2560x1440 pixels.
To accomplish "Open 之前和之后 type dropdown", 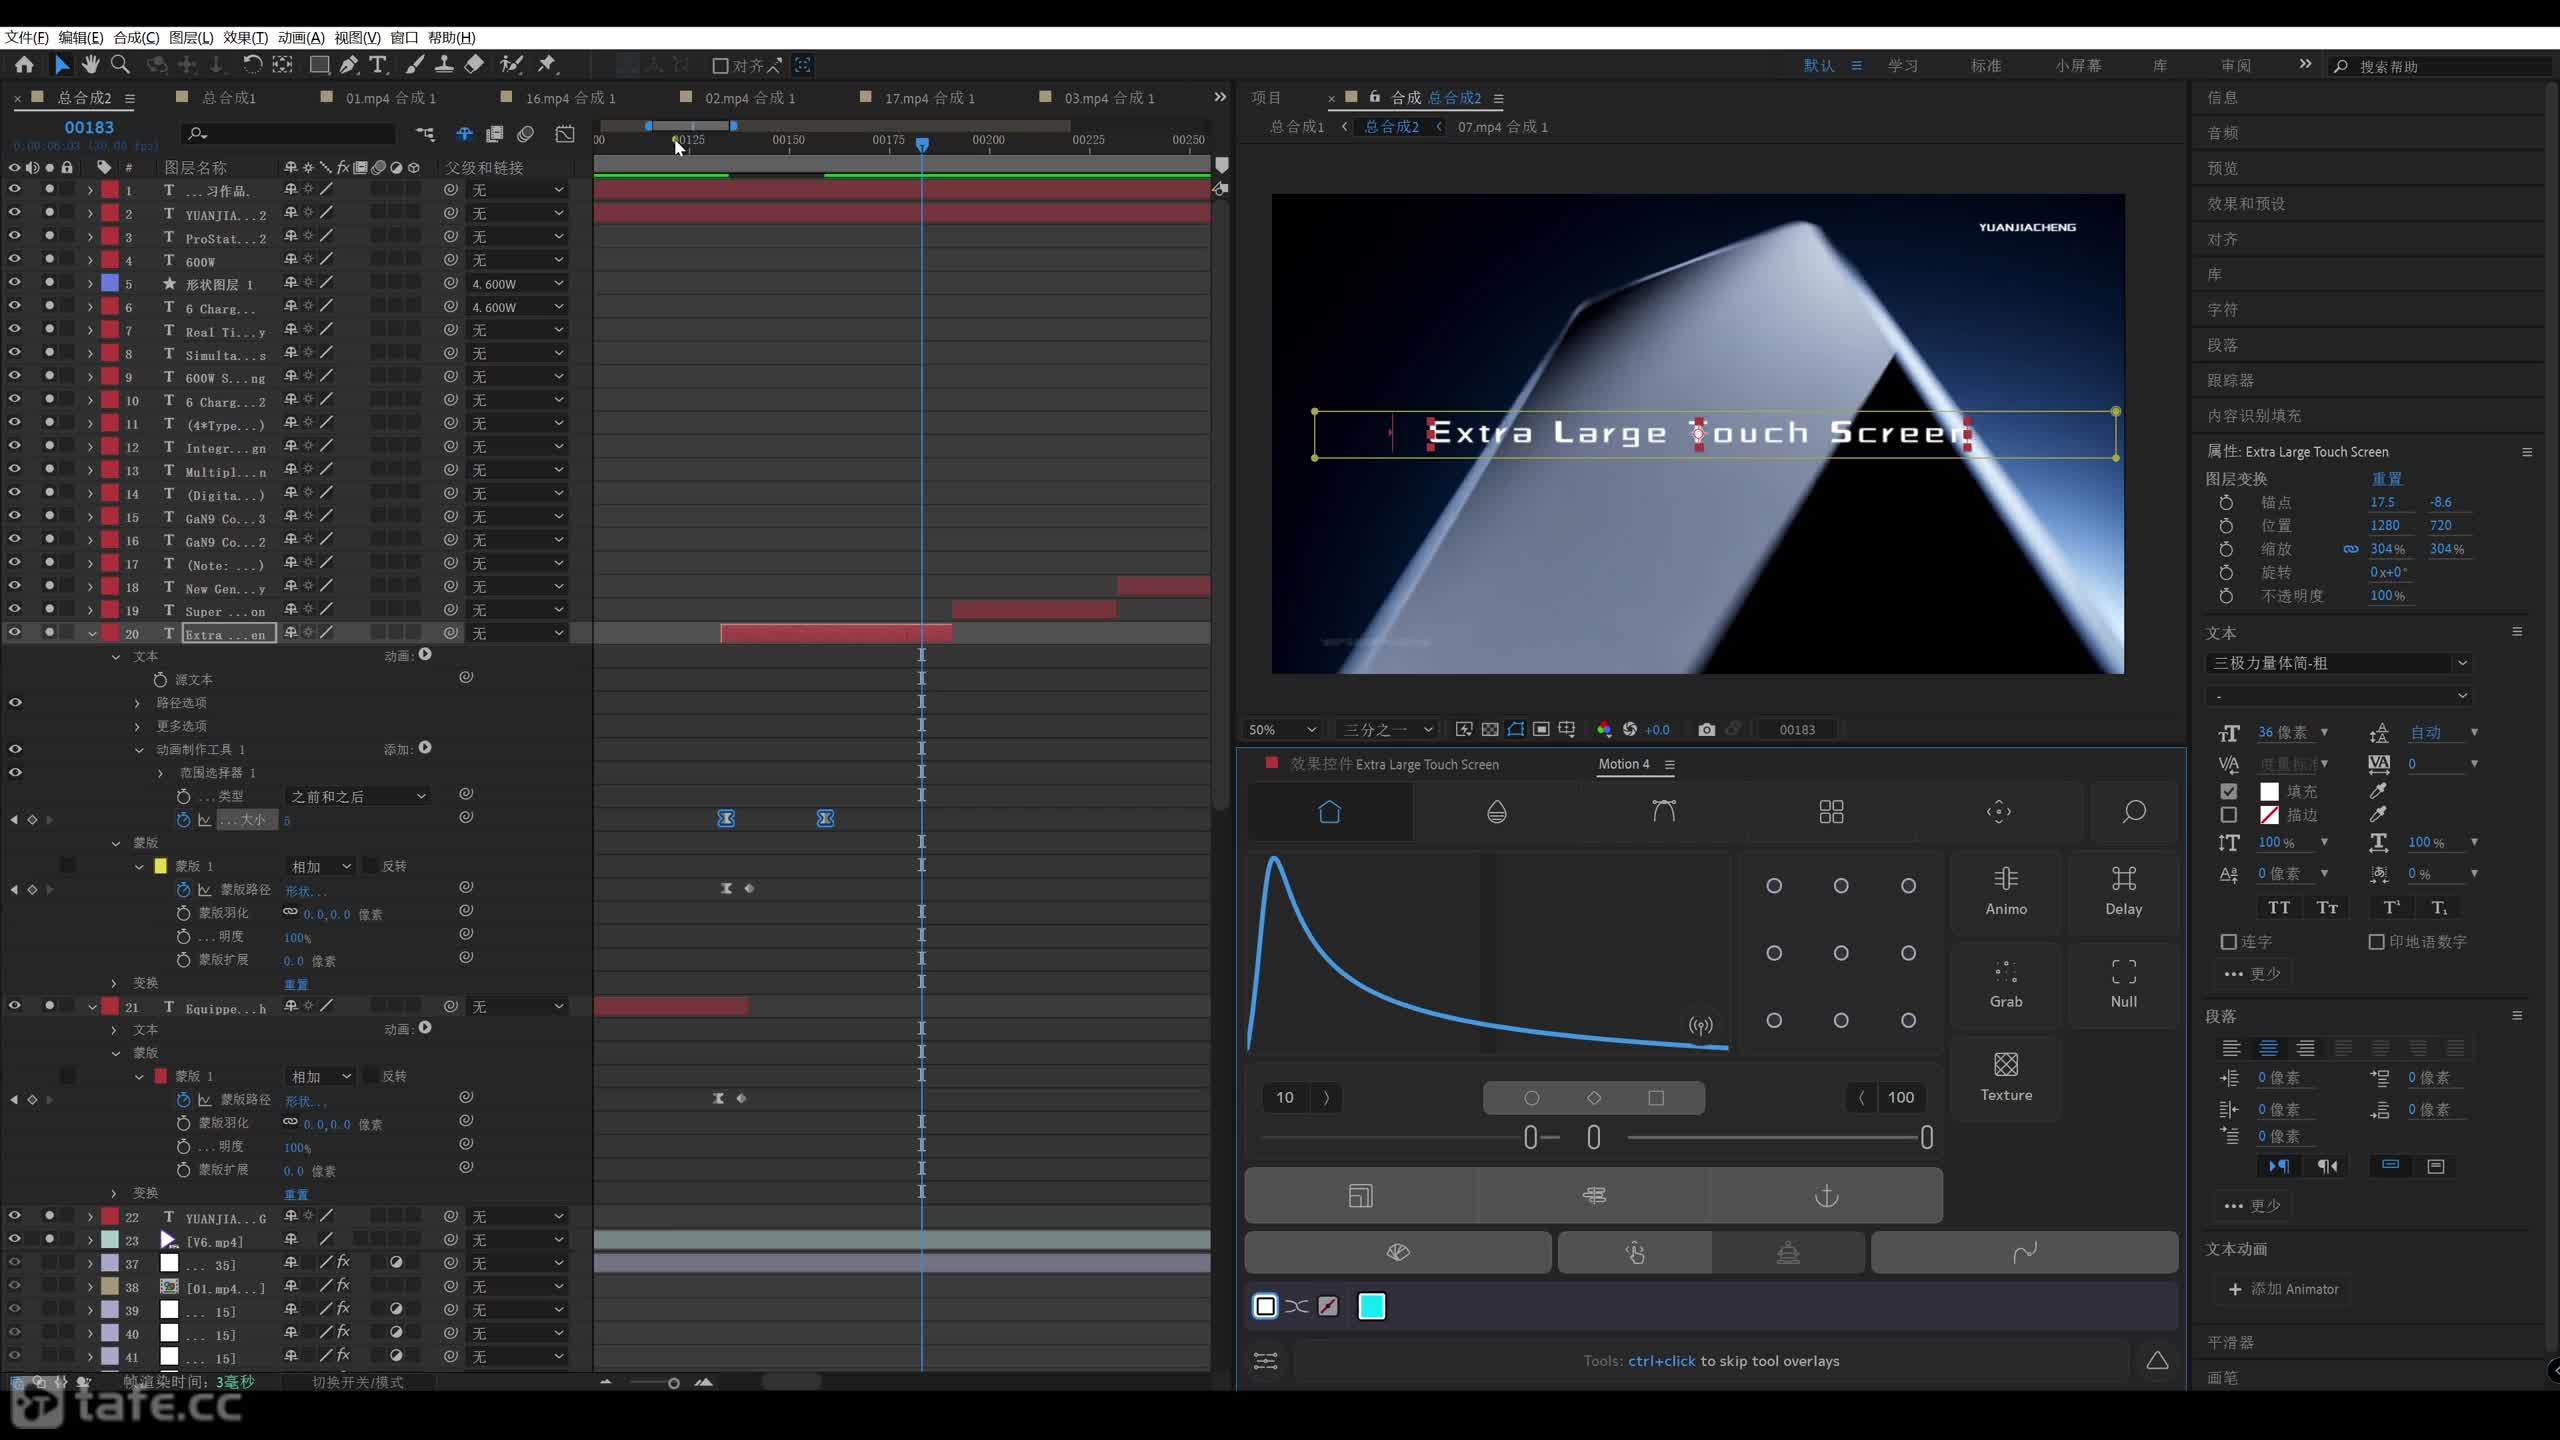I will [x=357, y=796].
